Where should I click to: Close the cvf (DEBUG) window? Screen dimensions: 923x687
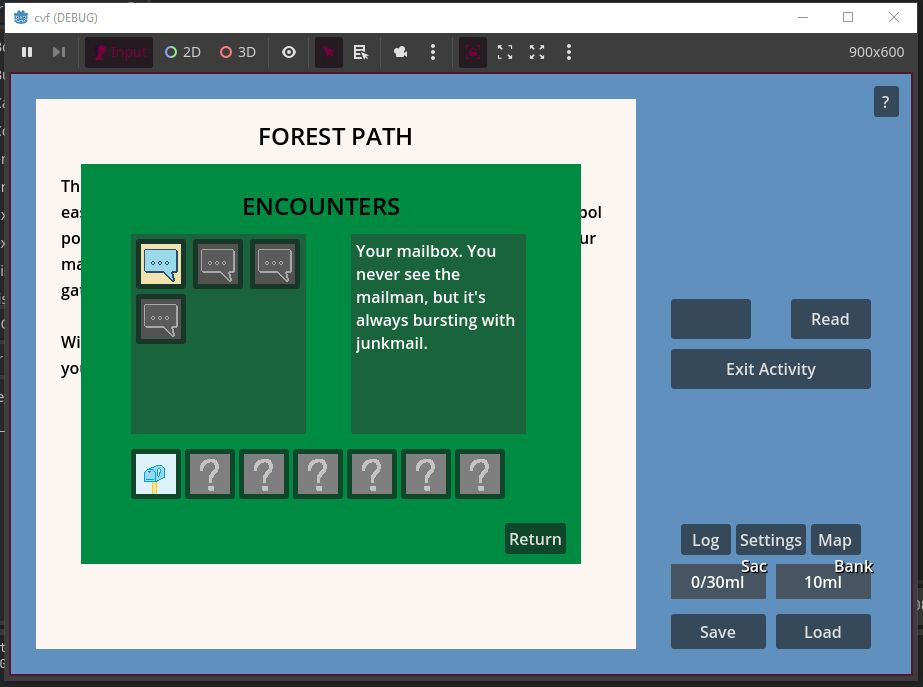[894, 17]
